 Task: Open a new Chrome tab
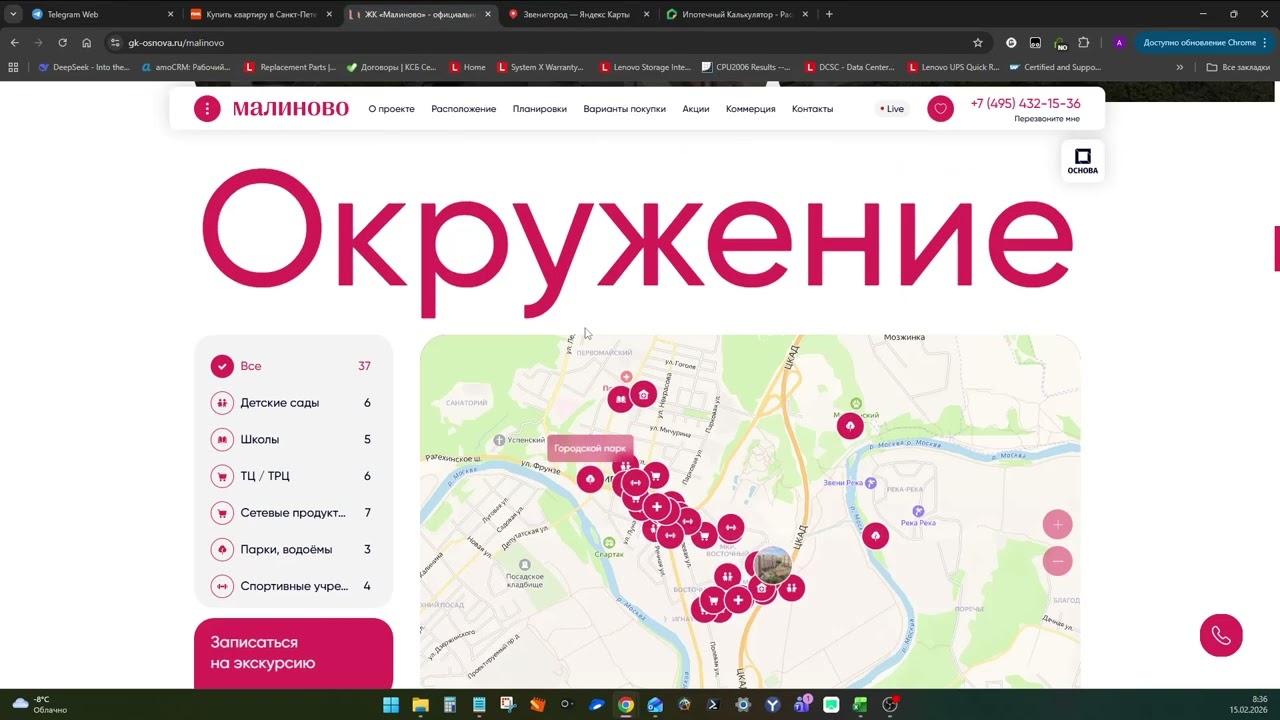point(829,14)
